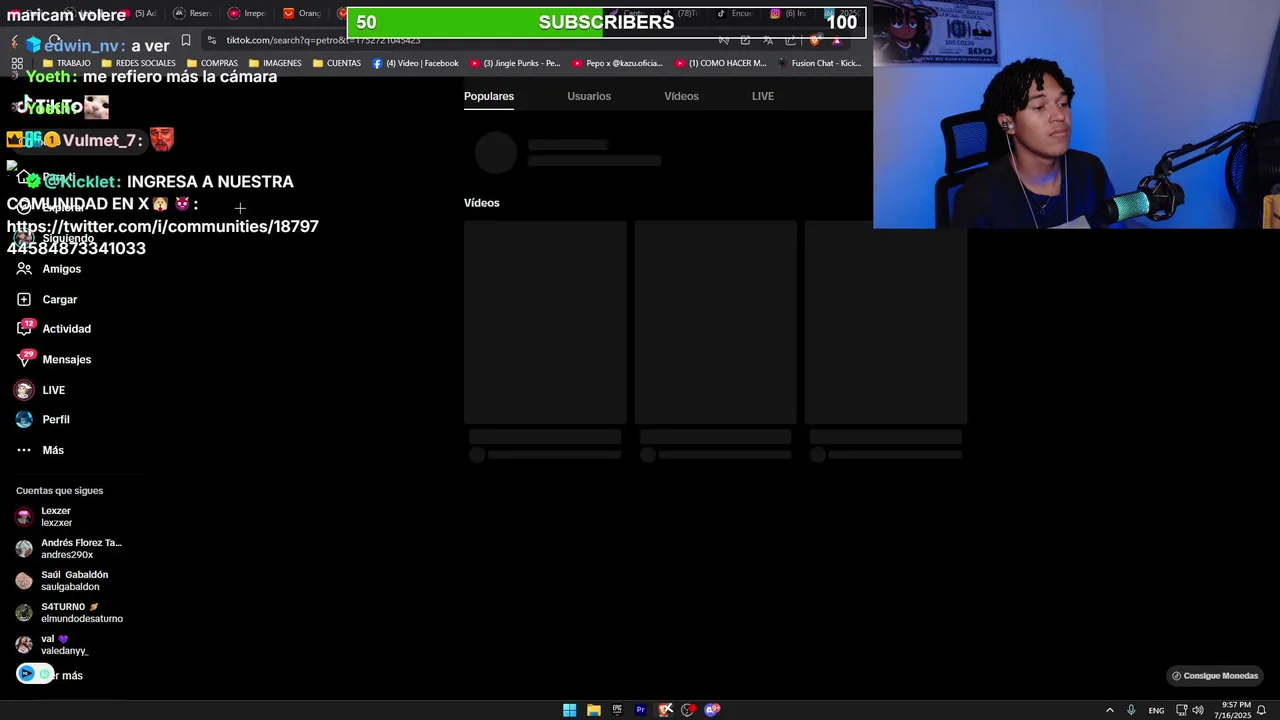Viewport: 1280px width, 720px height.
Task: Open followed account andres290x
Action: (69, 549)
